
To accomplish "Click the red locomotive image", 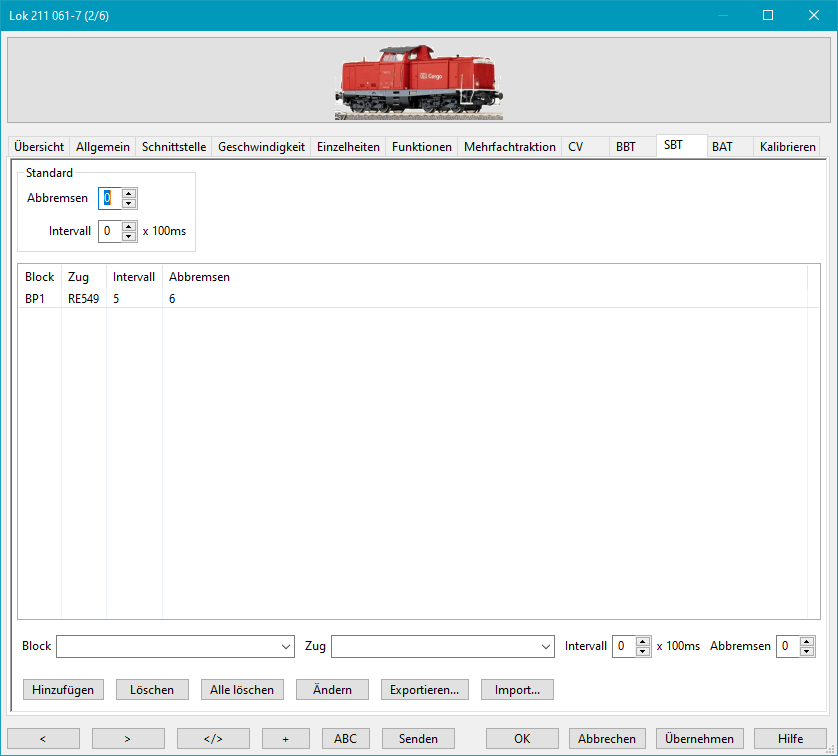I will pos(418,82).
